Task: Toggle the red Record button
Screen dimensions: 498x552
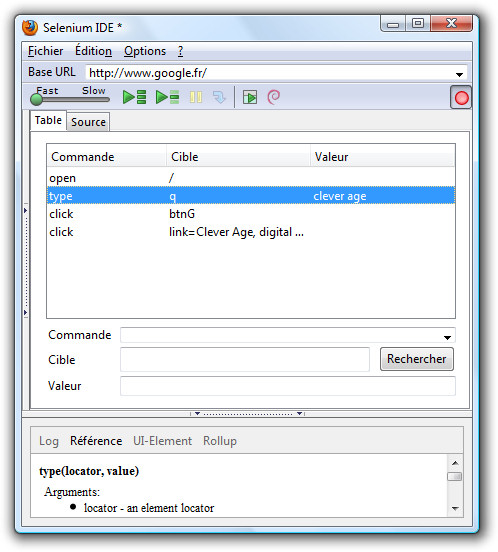Action: pyautogui.click(x=461, y=98)
